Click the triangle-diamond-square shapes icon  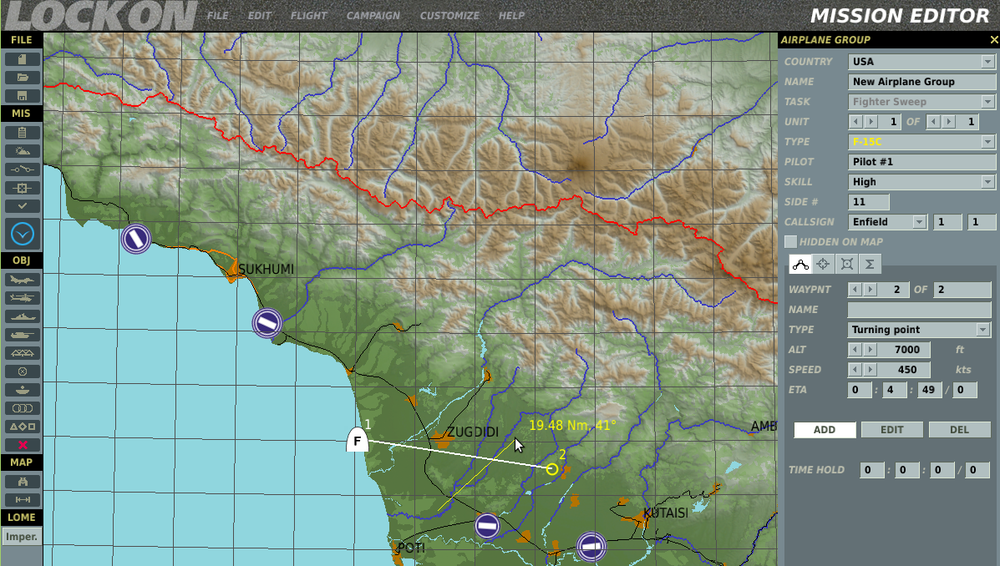pyautogui.click(x=22, y=427)
